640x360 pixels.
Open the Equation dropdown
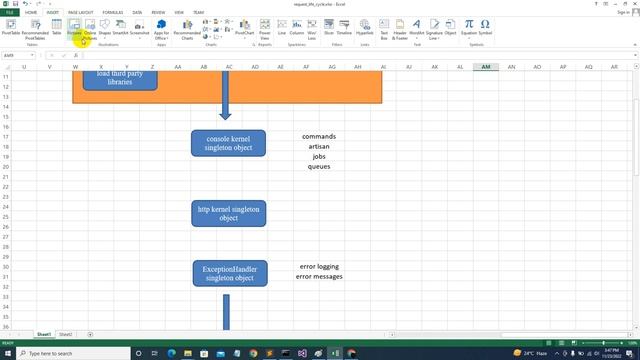point(469,29)
